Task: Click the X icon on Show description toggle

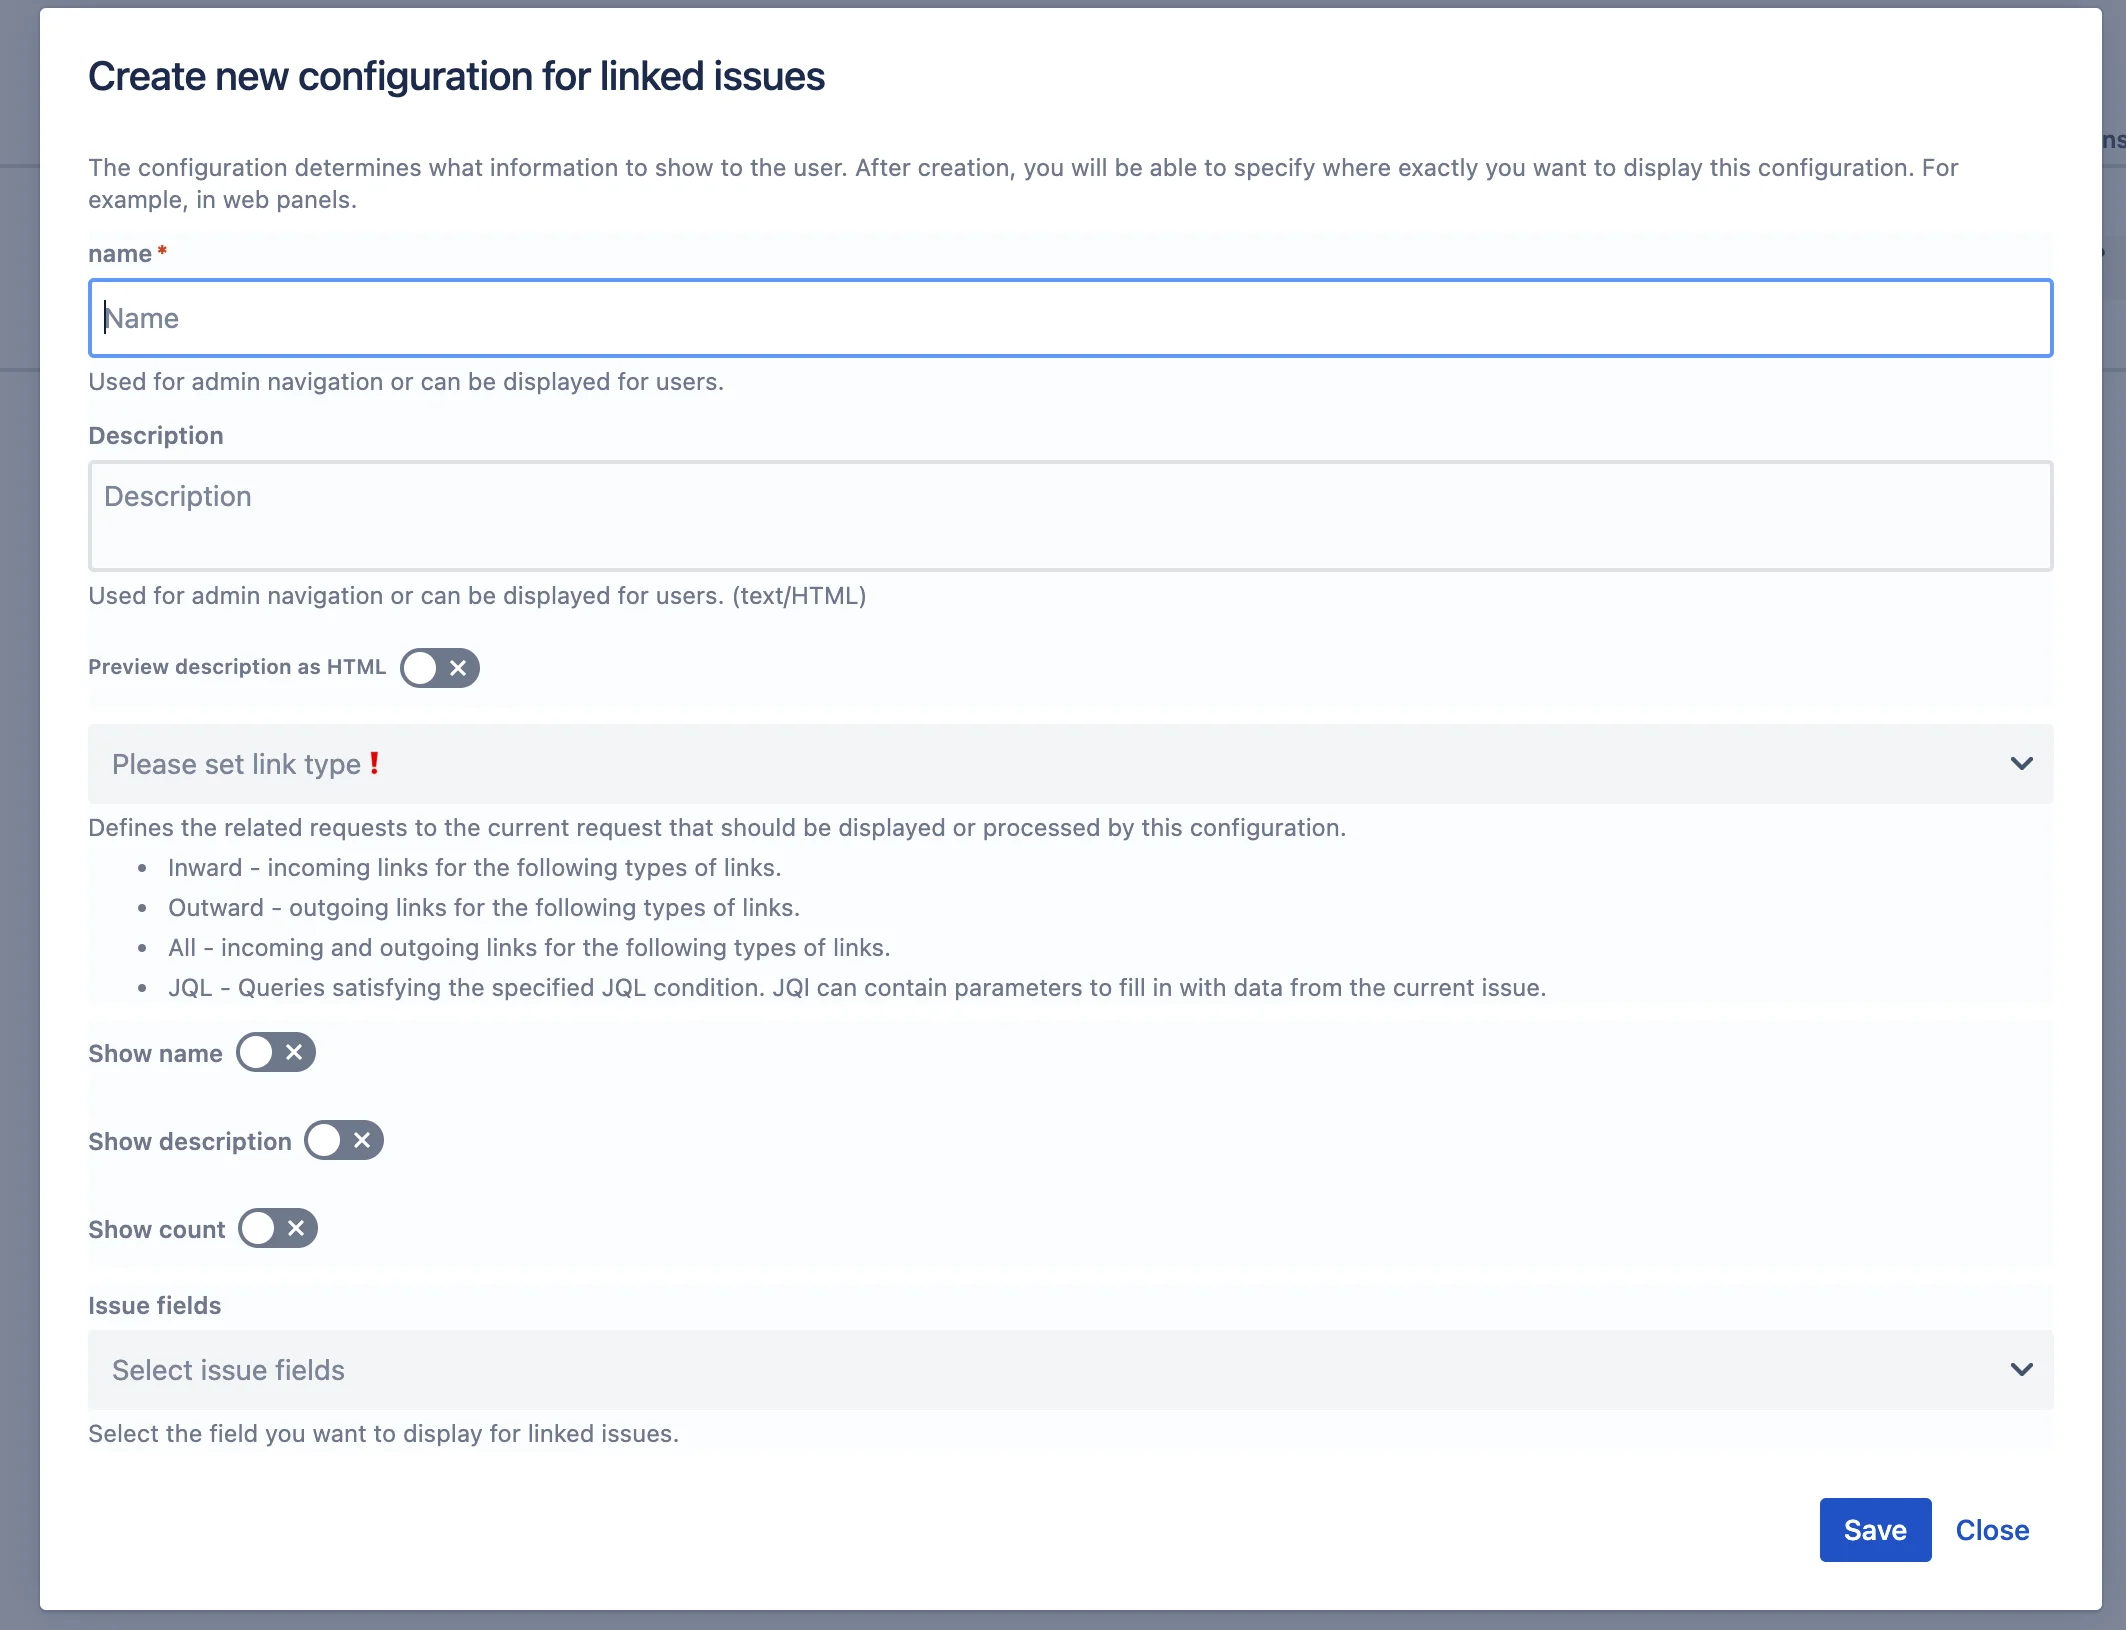Action: pyautogui.click(x=362, y=1141)
